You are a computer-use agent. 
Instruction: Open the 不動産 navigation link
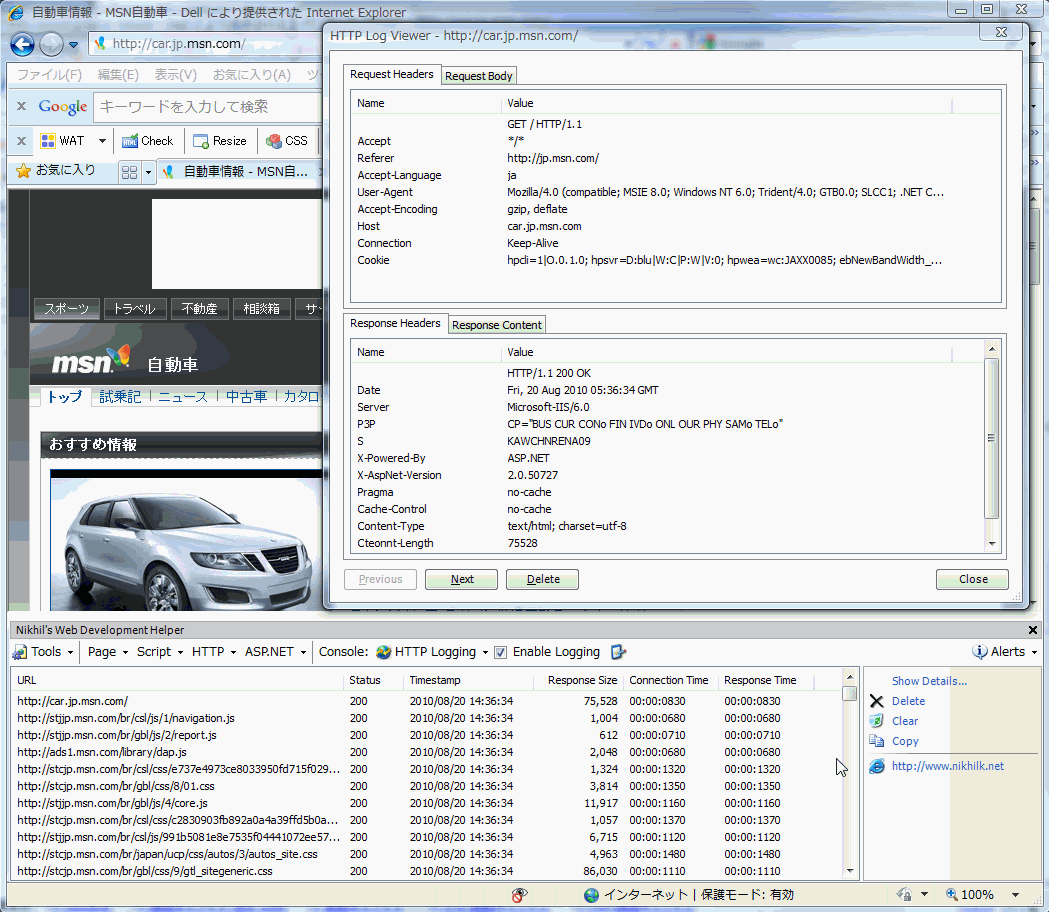click(199, 308)
